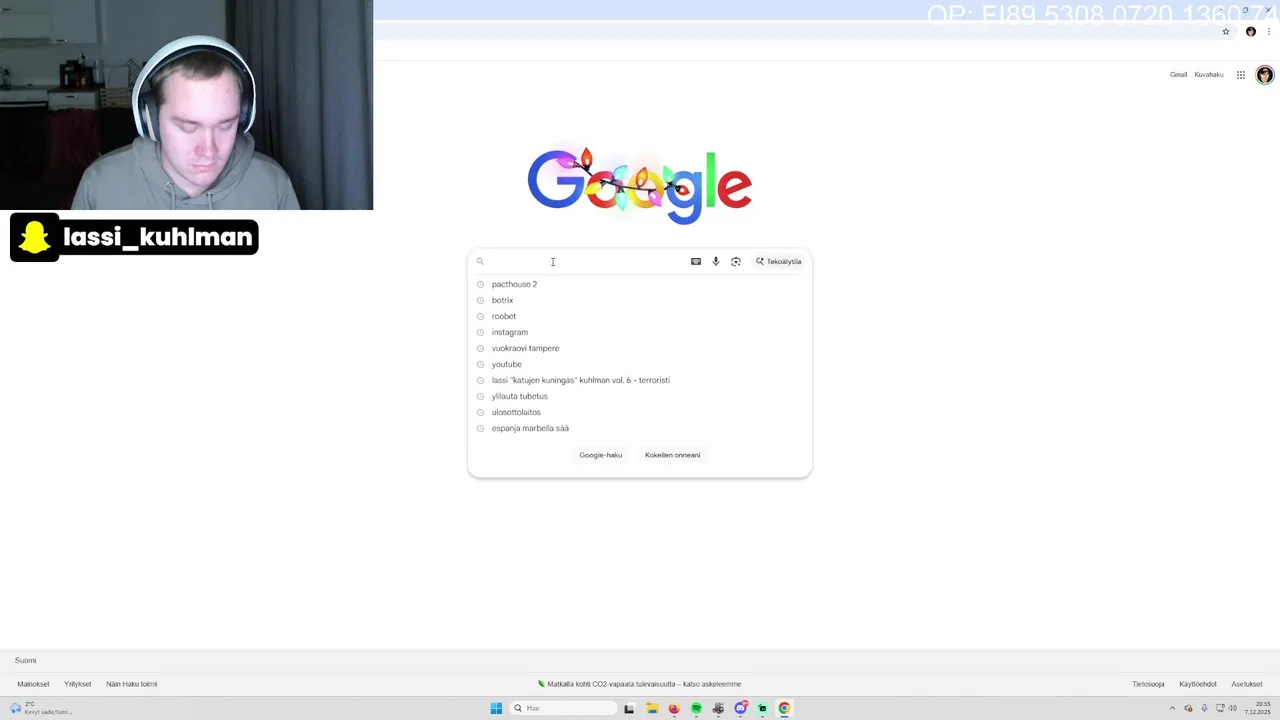Open Asetukset footer menu

1247,684
